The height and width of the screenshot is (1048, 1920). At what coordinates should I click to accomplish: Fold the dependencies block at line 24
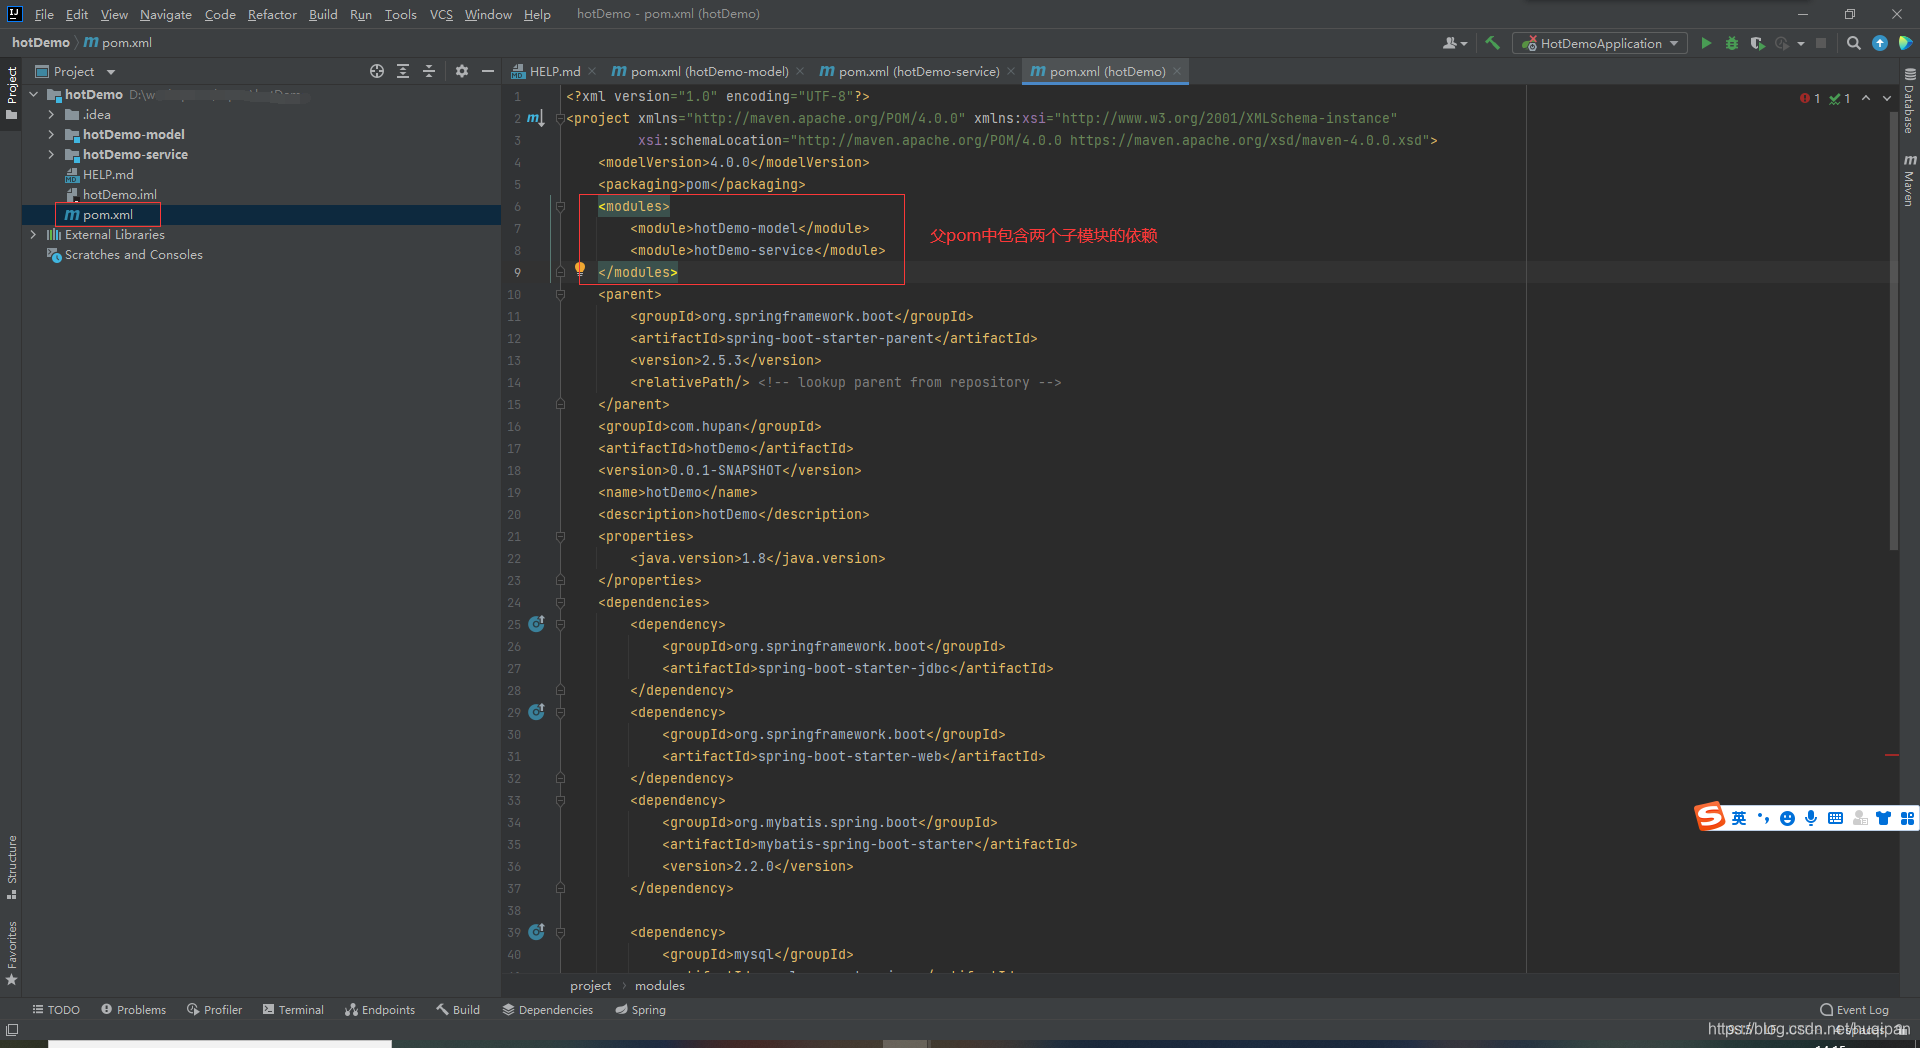click(560, 602)
